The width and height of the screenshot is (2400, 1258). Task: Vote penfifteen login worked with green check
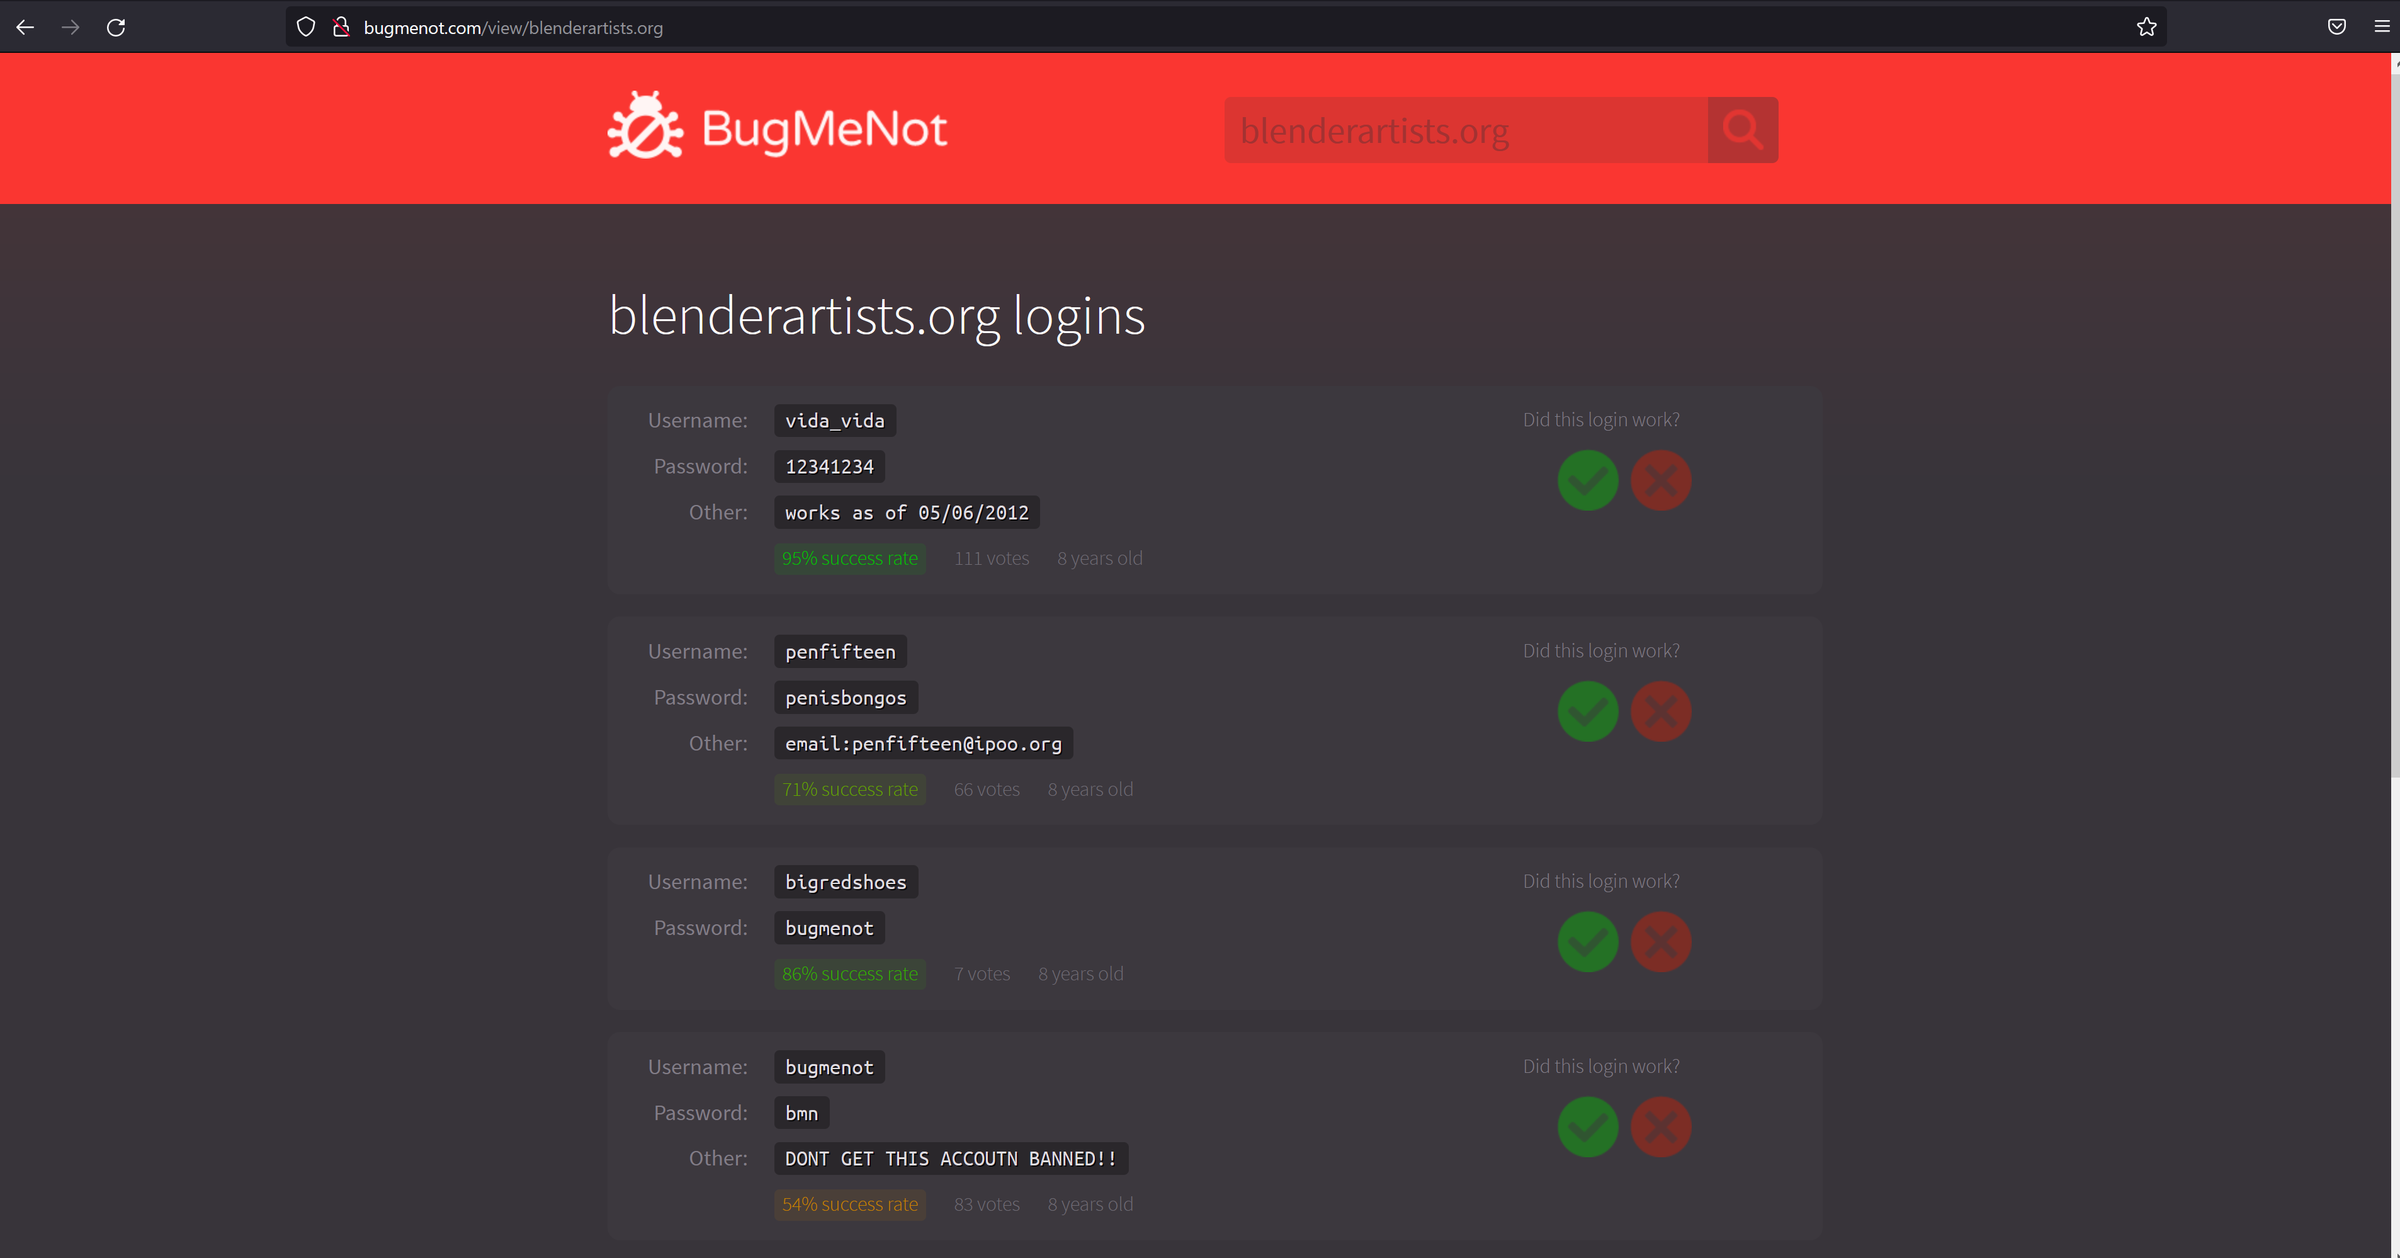click(x=1588, y=712)
